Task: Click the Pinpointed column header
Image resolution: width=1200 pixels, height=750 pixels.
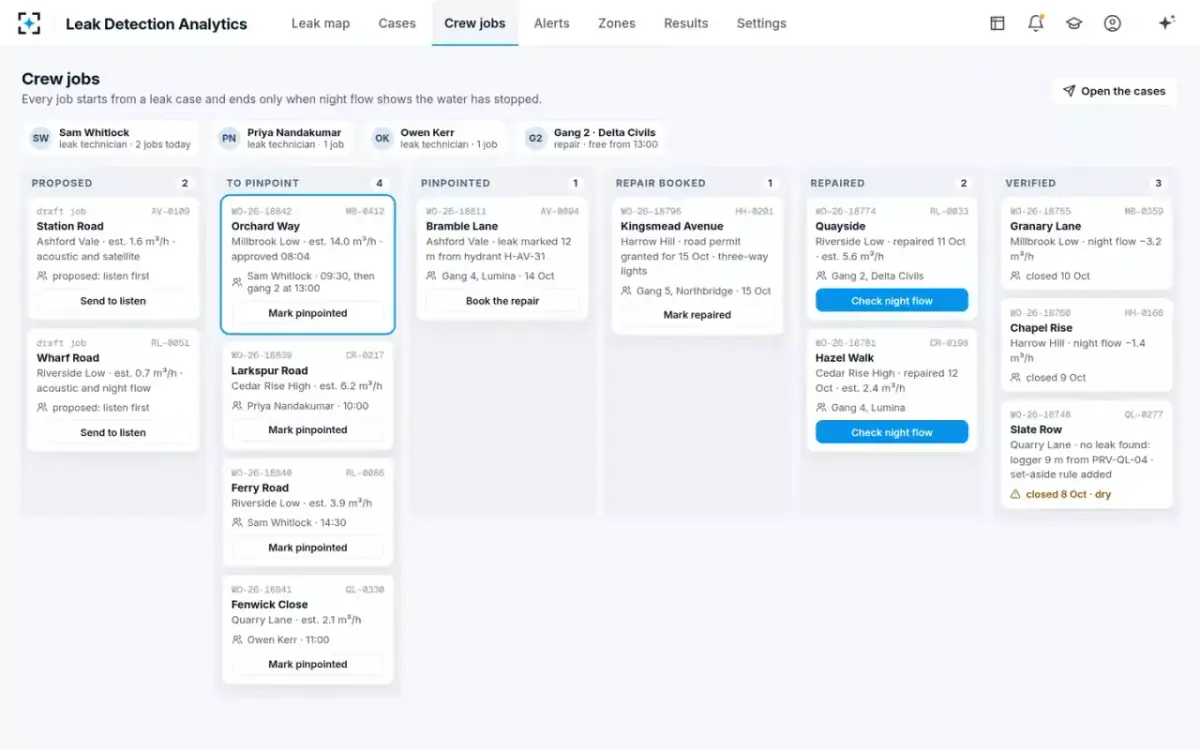Action: click(x=455, y=183)
